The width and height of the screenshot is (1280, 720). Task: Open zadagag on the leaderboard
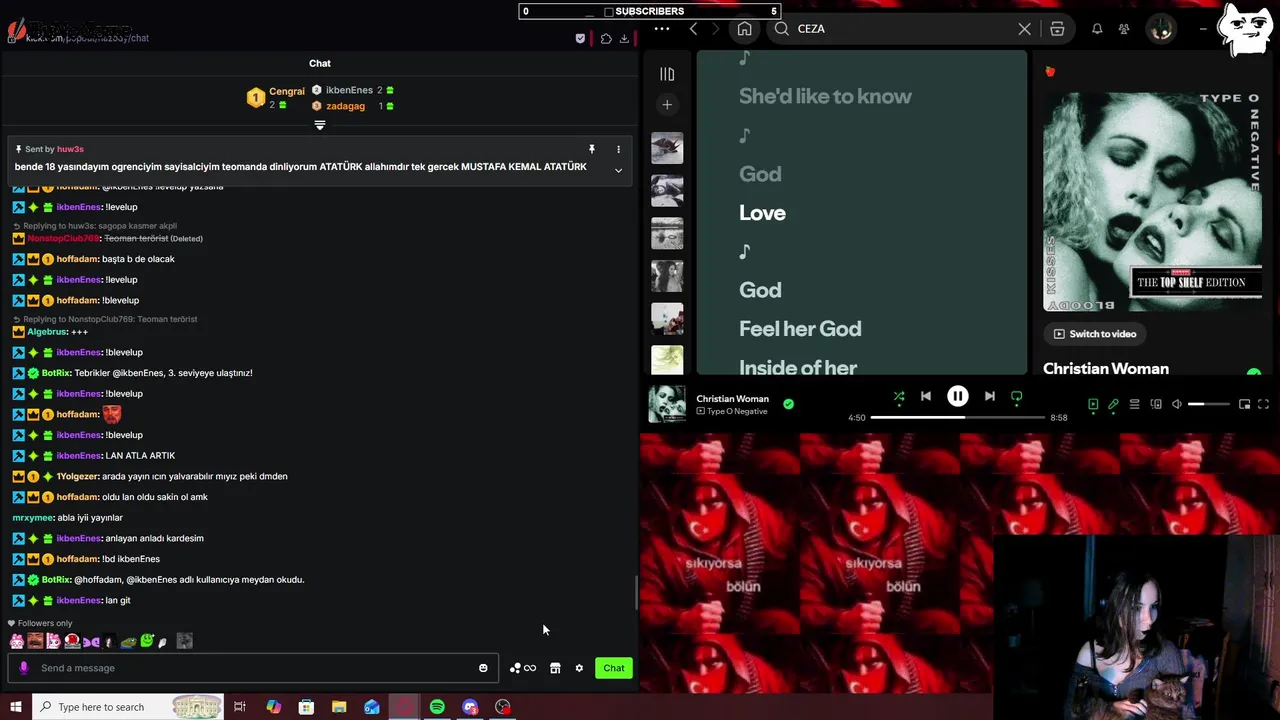pos(345,106)
